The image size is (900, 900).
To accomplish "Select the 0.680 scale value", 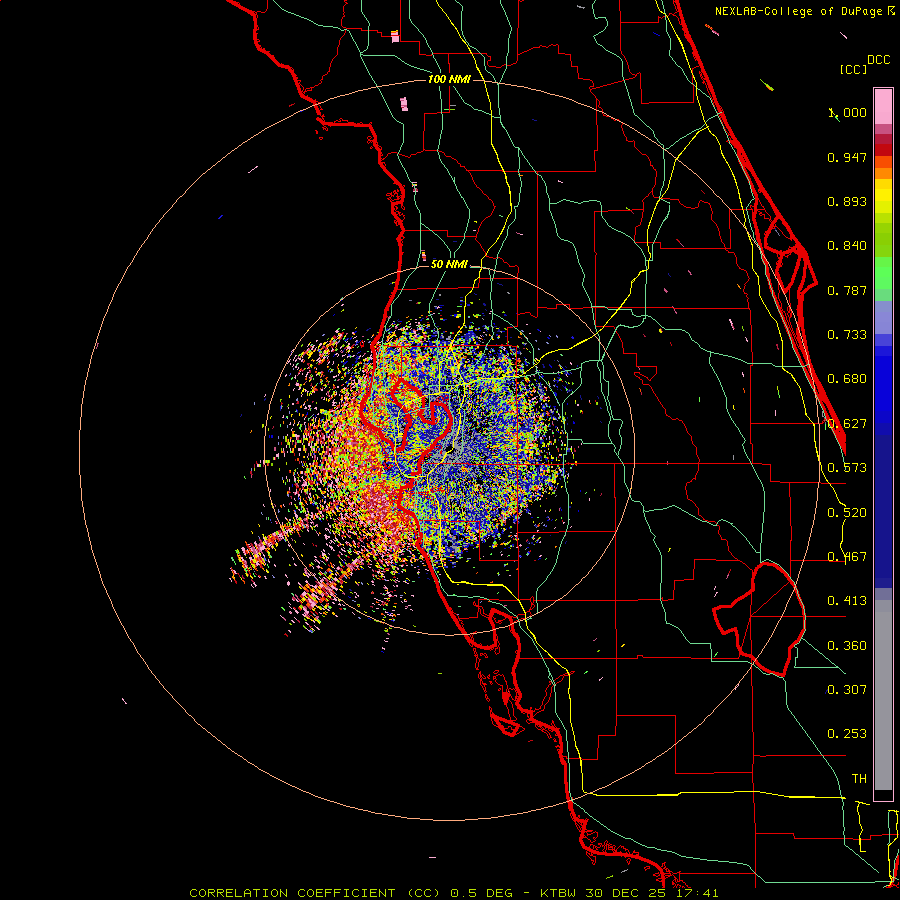I will click(x=847, y=379).
